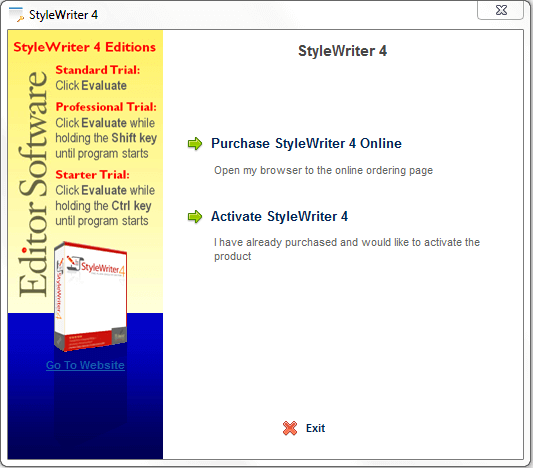
Task: Click the StyleWriter 4 product box image
Action: point(90,296)
